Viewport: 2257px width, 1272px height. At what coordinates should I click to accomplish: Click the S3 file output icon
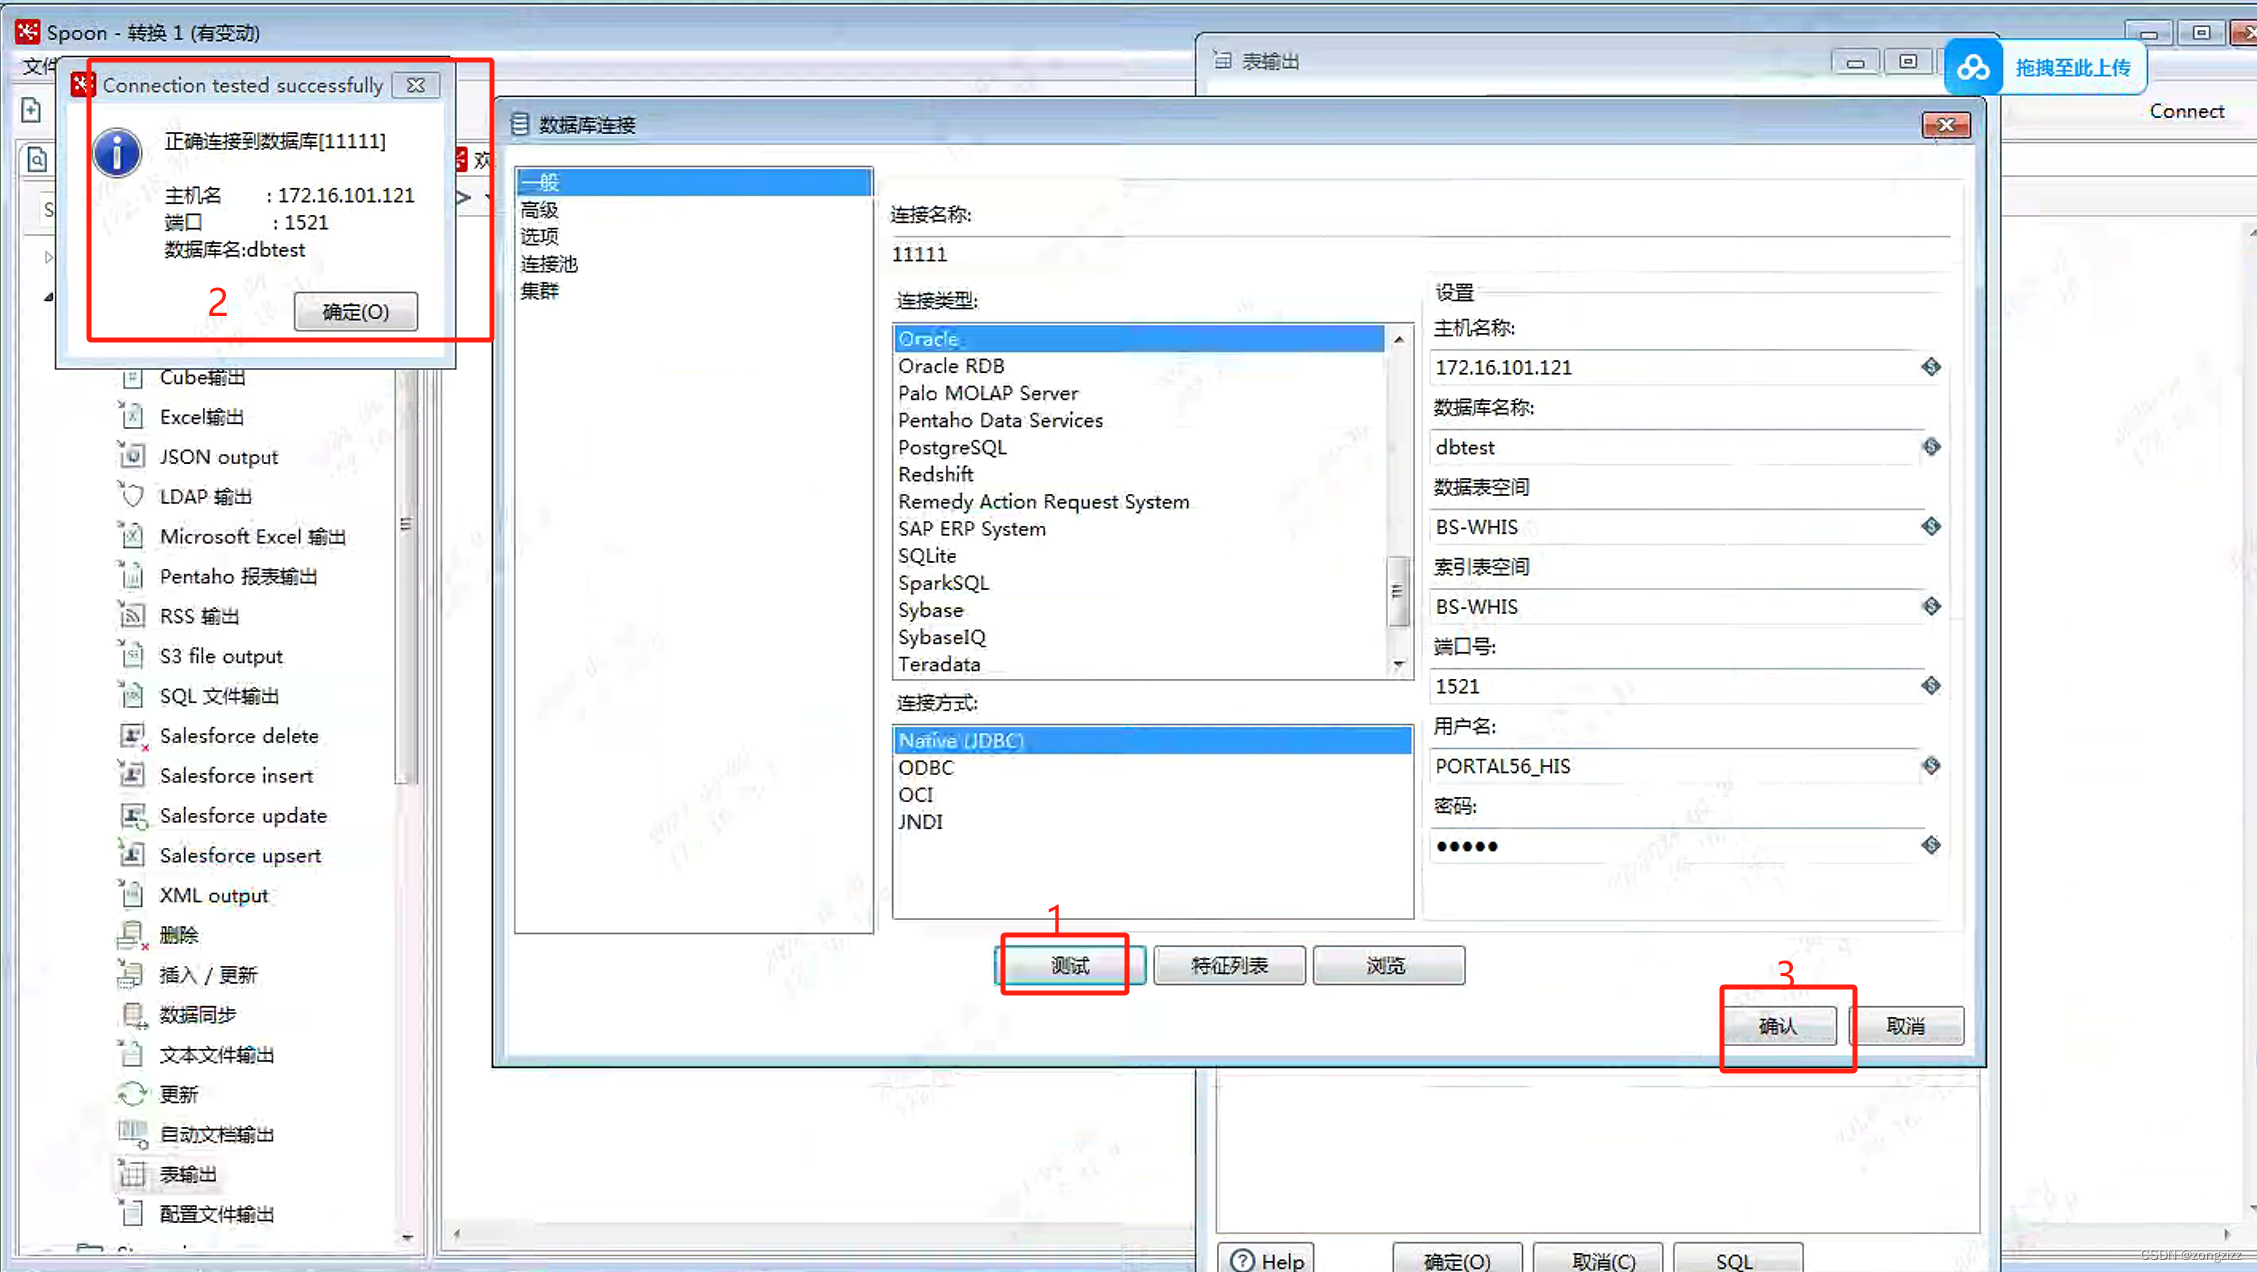pos(132,656)
